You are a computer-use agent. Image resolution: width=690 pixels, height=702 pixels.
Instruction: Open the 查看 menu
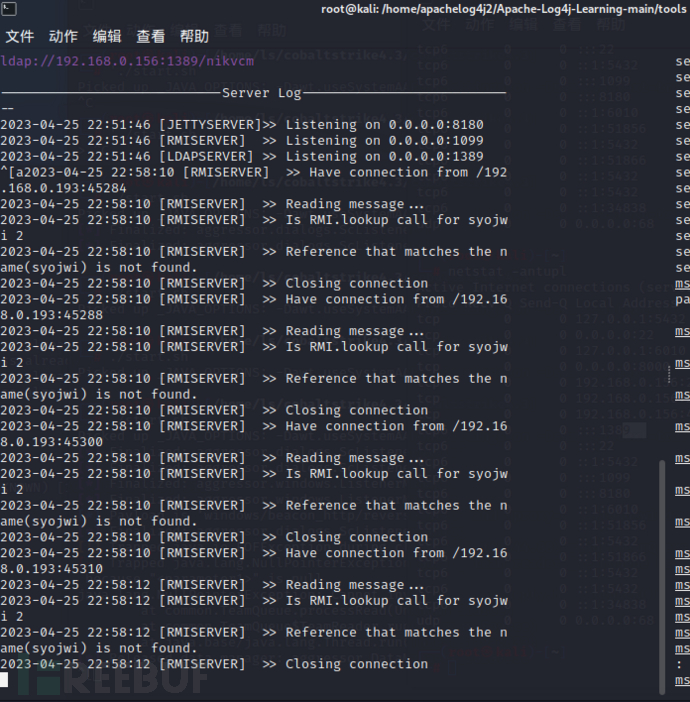(x=150, y=36)
